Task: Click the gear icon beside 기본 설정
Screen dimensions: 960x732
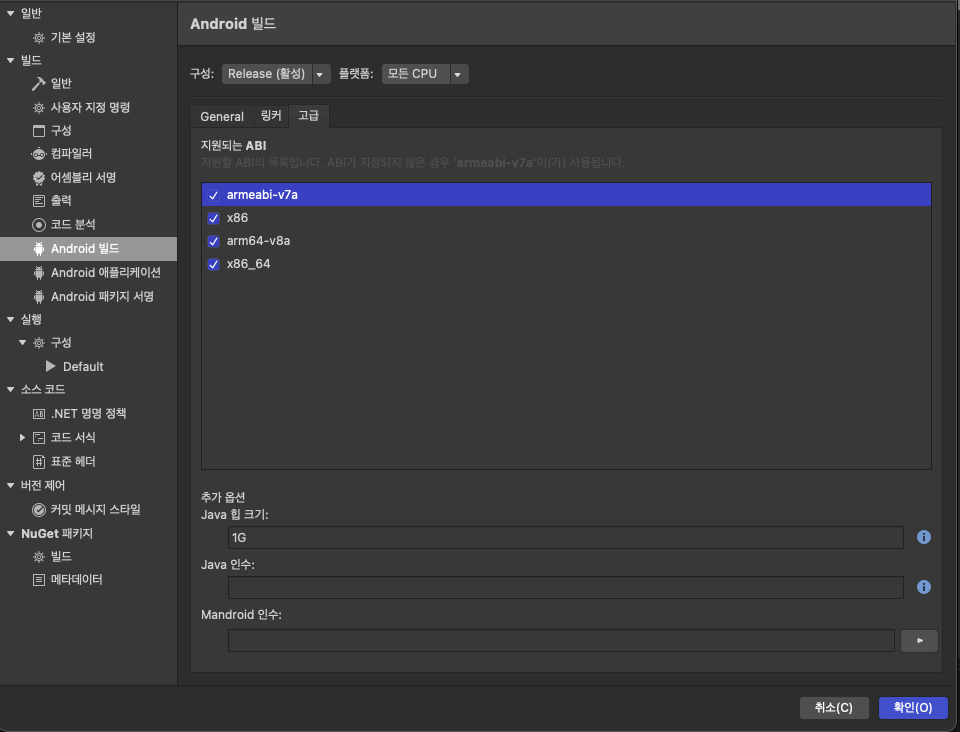Action: coord(39,38)
